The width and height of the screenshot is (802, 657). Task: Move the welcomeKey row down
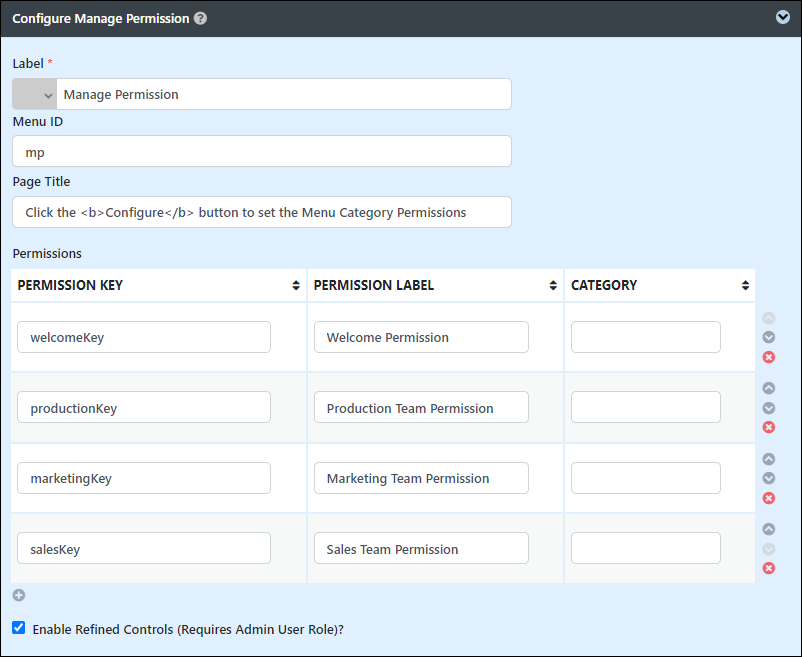tap(768, 337)
